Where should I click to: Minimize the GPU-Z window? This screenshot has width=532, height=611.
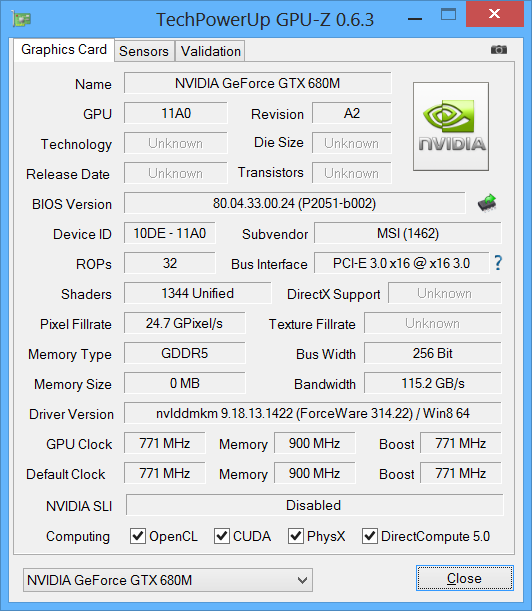415,19
